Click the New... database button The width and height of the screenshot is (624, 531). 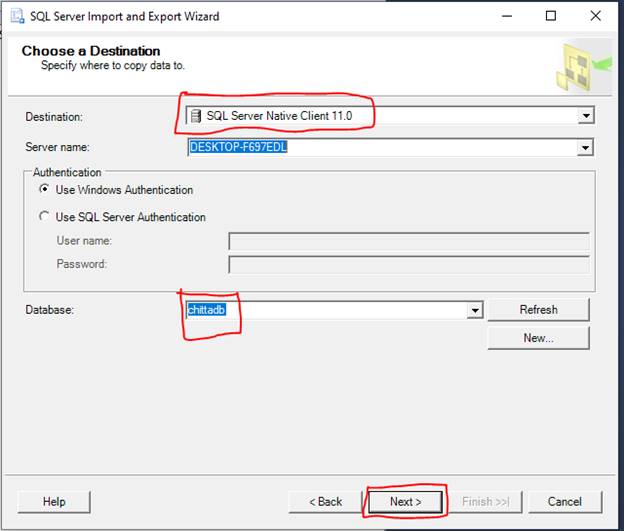pos(538,338)
